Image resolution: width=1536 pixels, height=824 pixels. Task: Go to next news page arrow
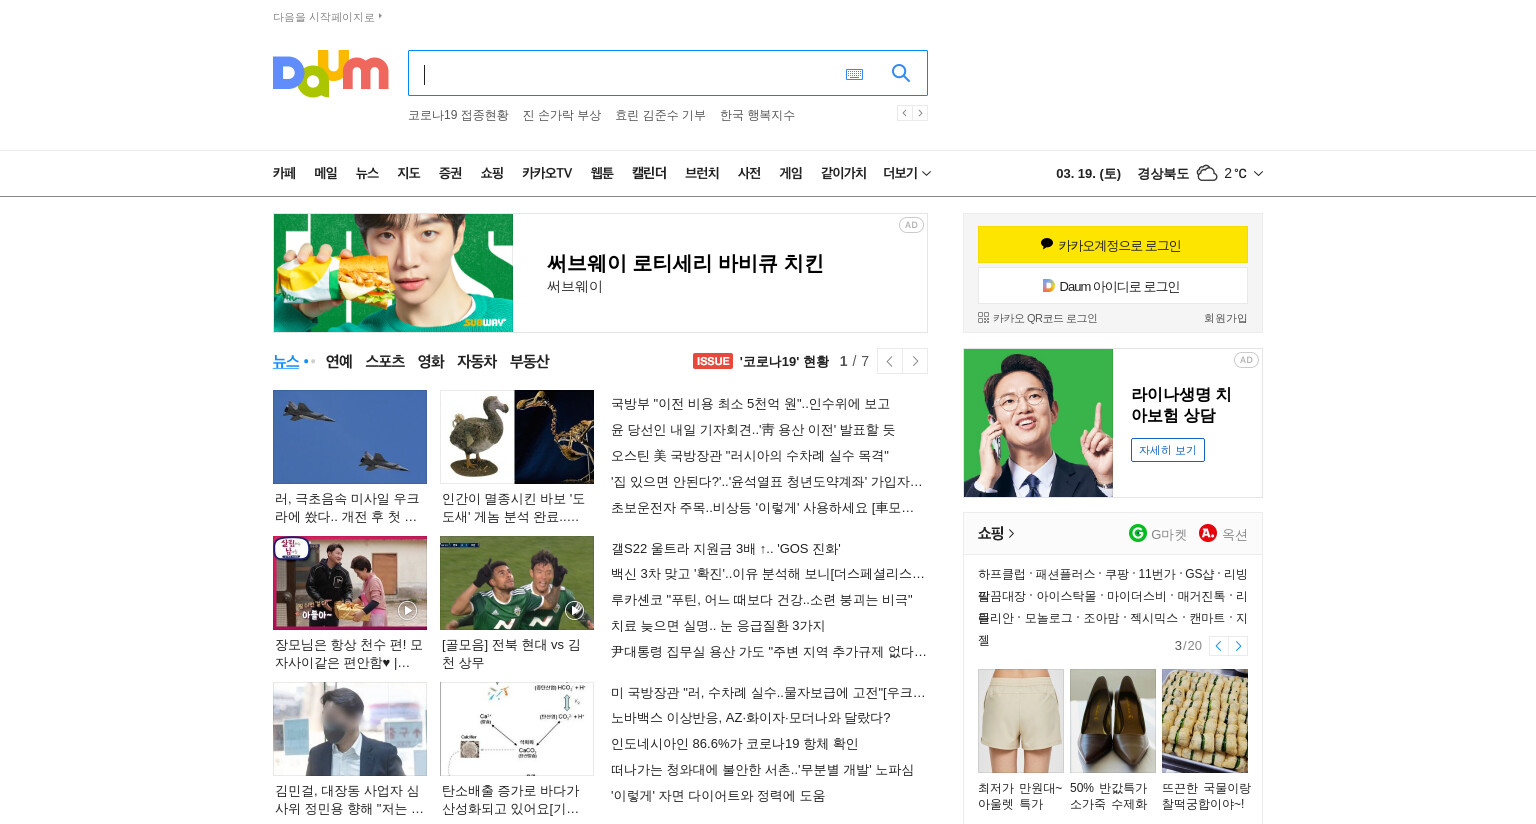click(x=915, y=361)
